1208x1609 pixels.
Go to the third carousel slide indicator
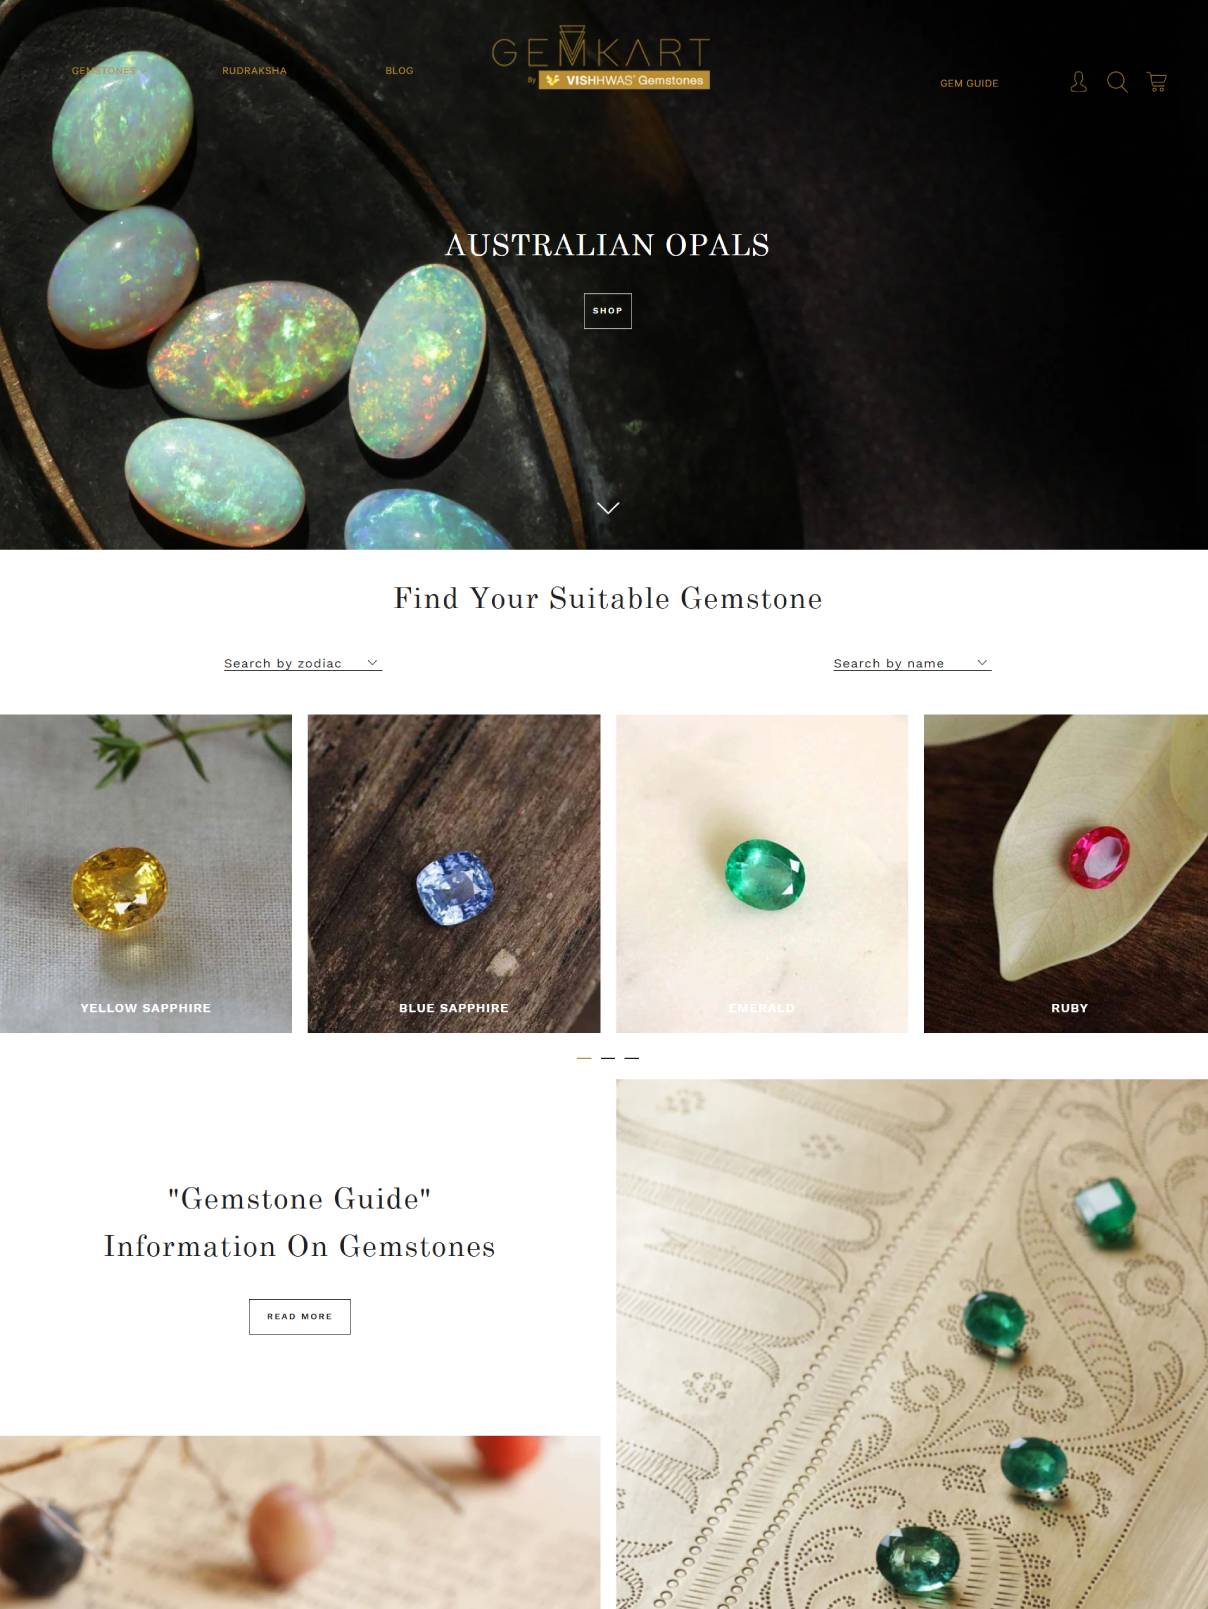pos(632,1058)
